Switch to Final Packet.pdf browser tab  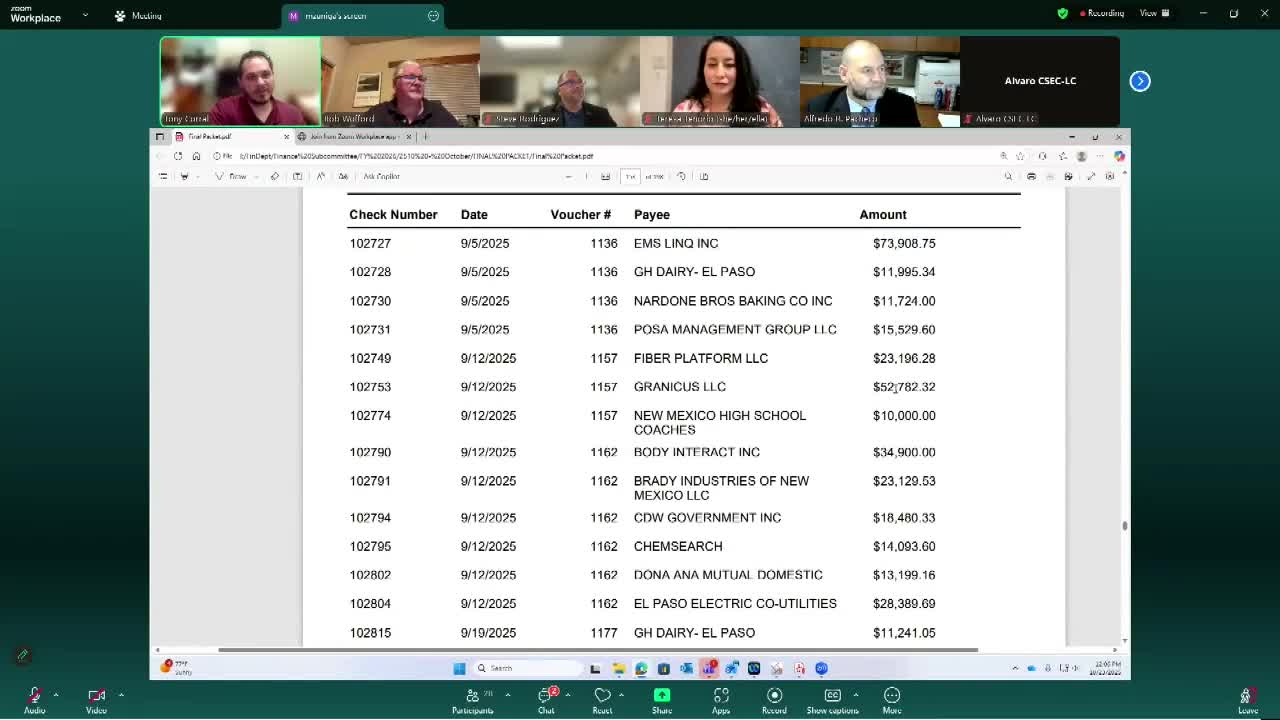[x=232, y=136]
